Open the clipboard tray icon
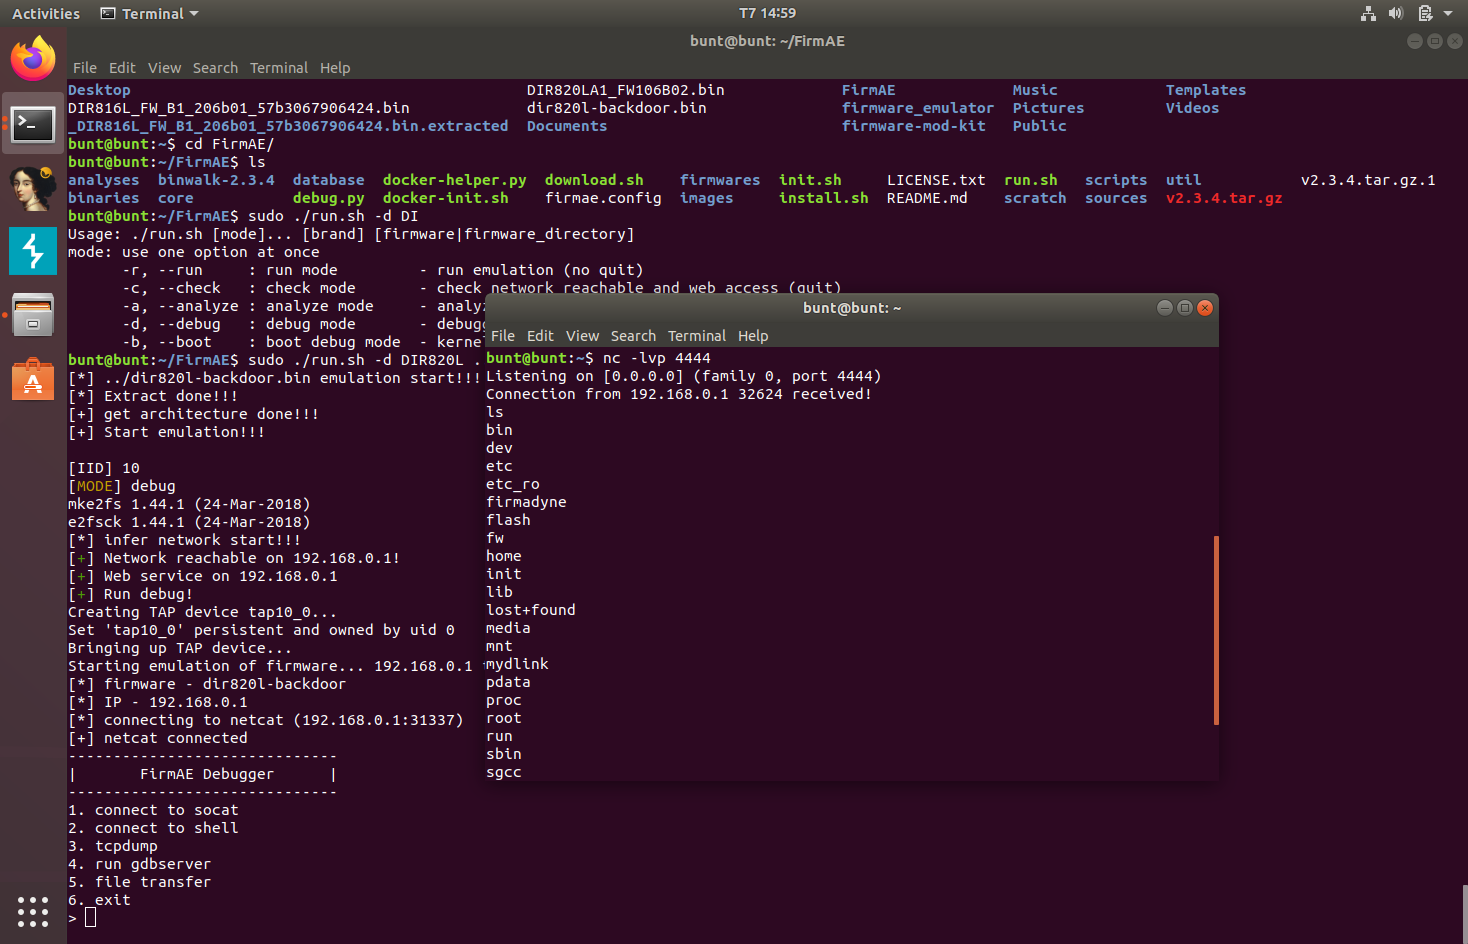The image size is (1468, 944). tap(1425, 13)
